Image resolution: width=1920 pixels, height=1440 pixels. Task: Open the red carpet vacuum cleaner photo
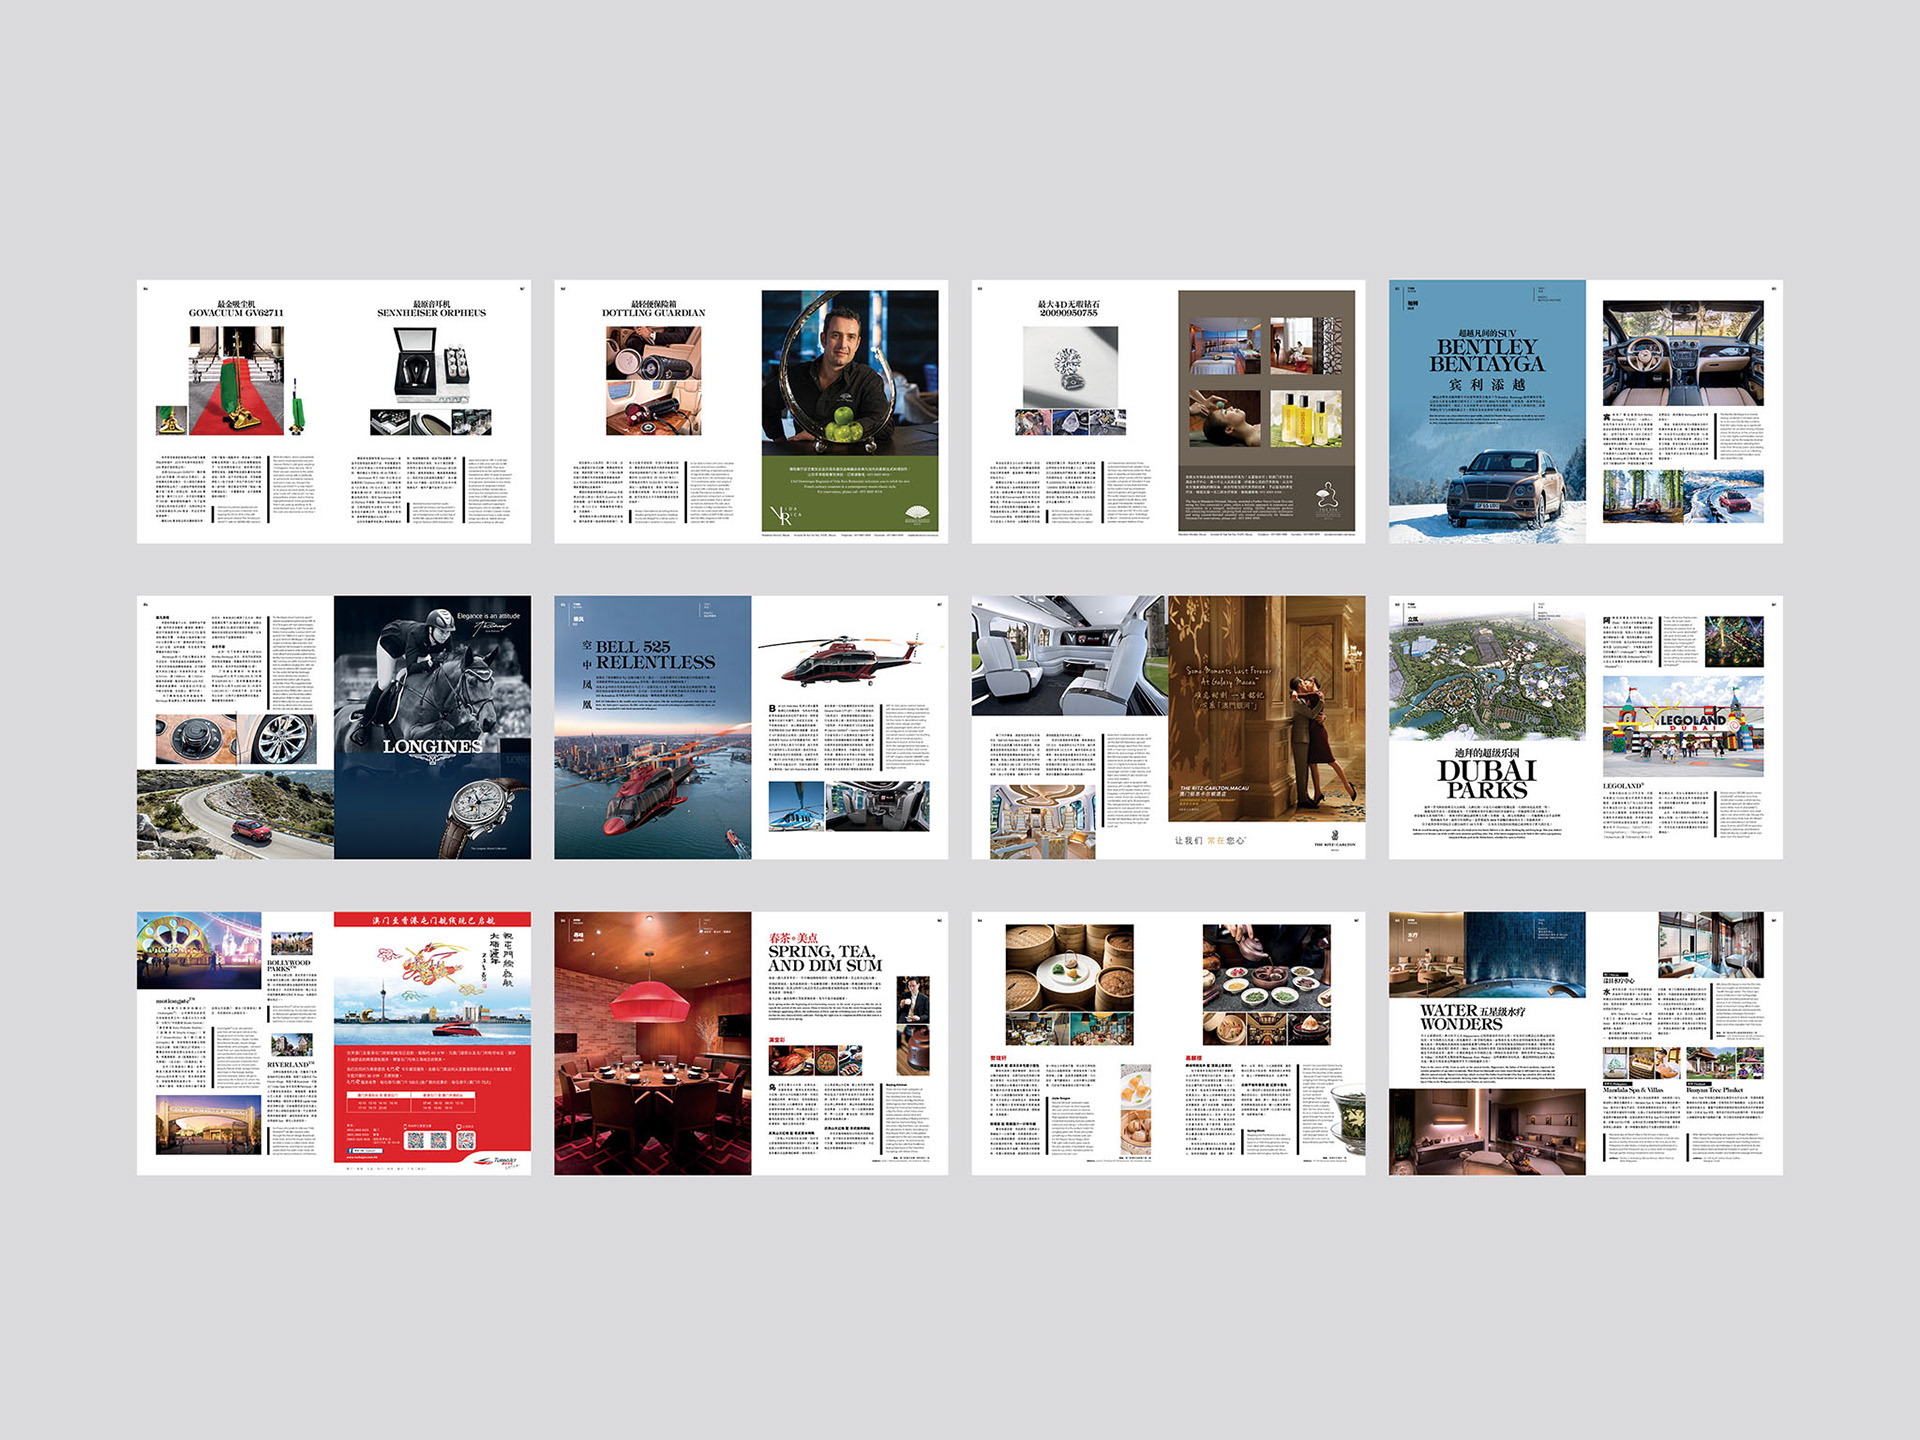tap(236, 380)
